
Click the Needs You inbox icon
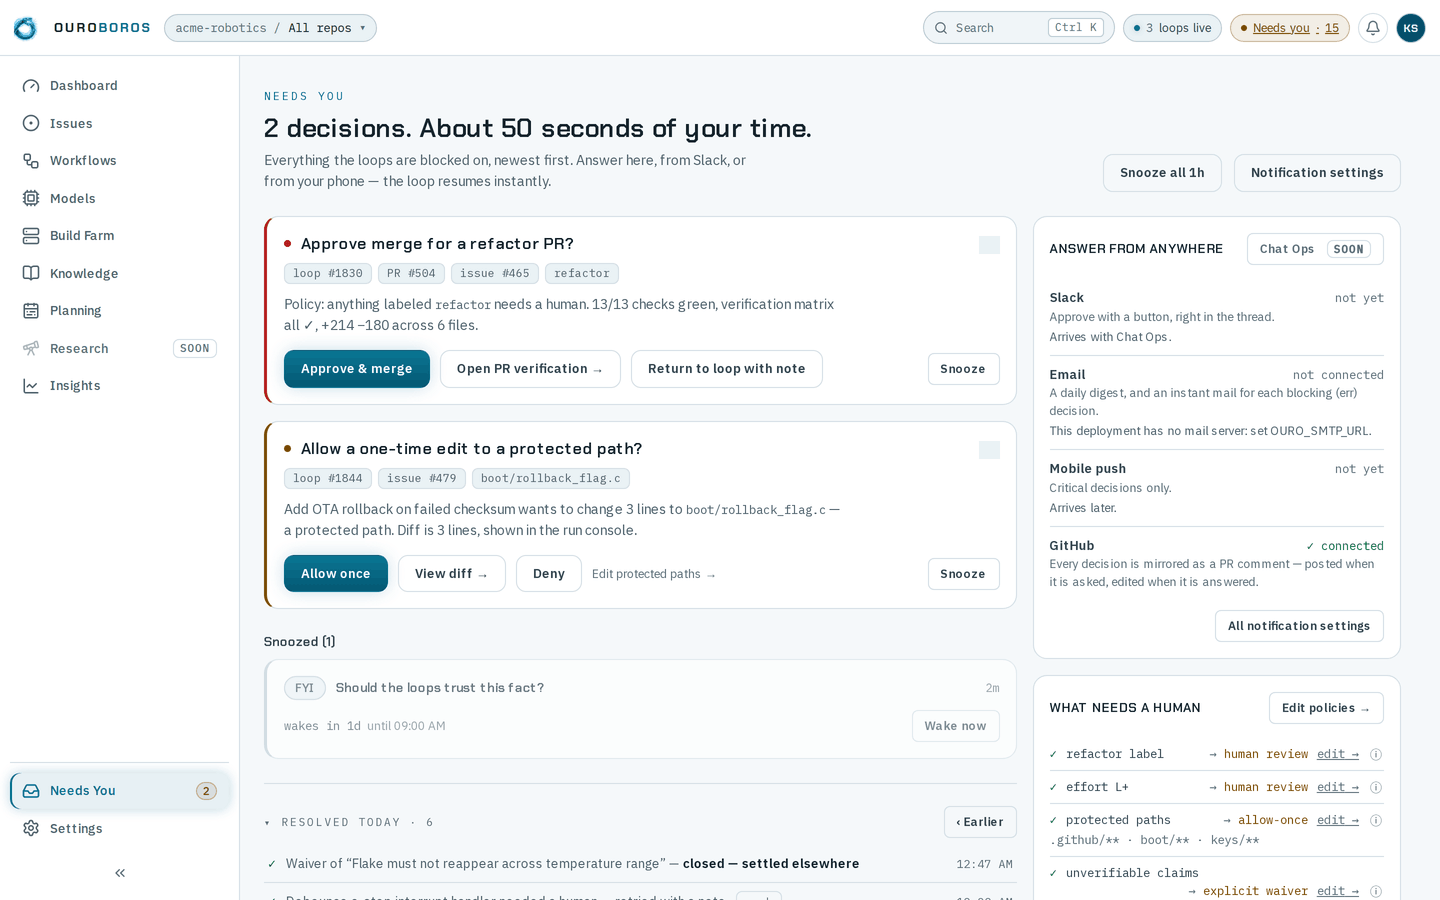(x=31, y=791)
